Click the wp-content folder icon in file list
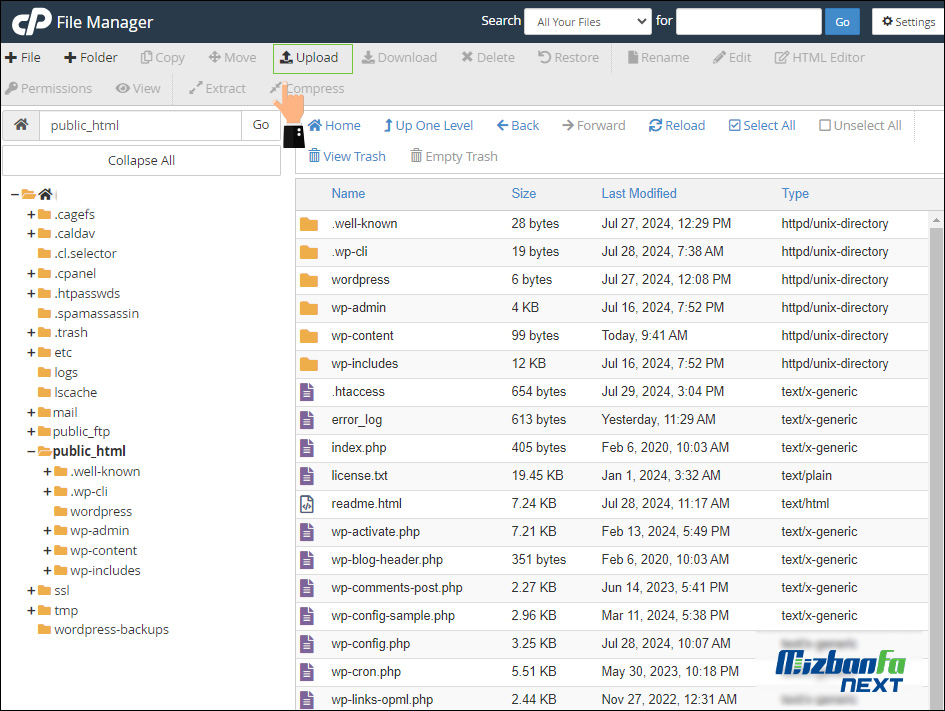The height and width of the screenshot is (711, 945). tap(309, 336)
